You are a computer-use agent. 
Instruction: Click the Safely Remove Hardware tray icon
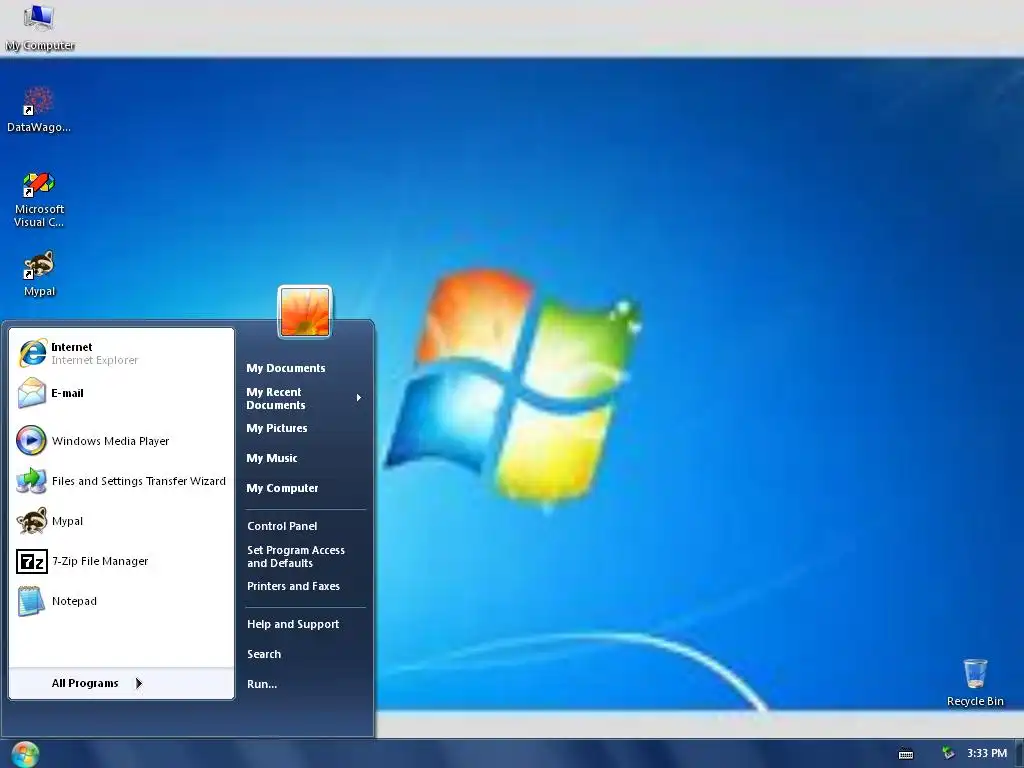[x=948, y=754]
